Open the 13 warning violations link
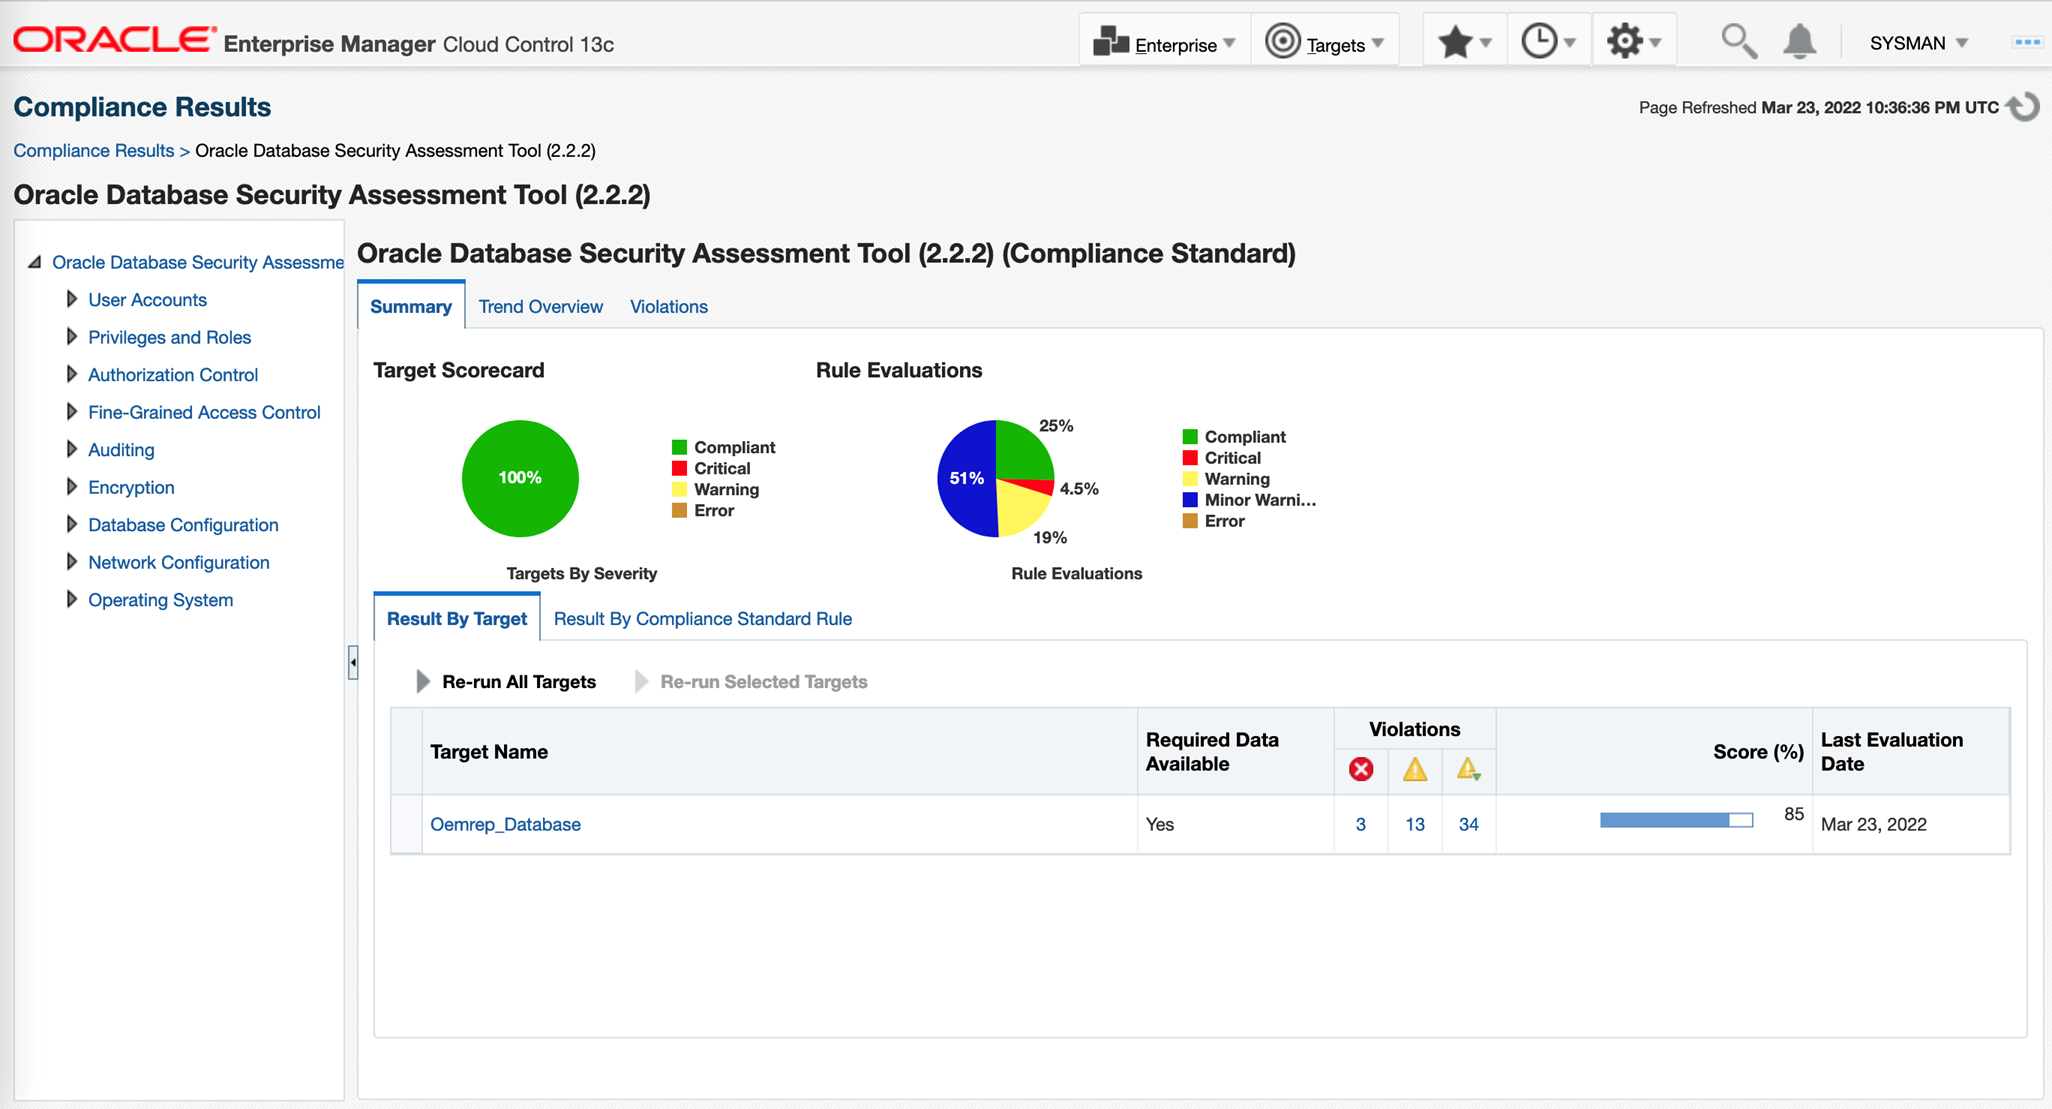Image resolution: width=2052 pixels, height=1109 pixels. 1415,824
